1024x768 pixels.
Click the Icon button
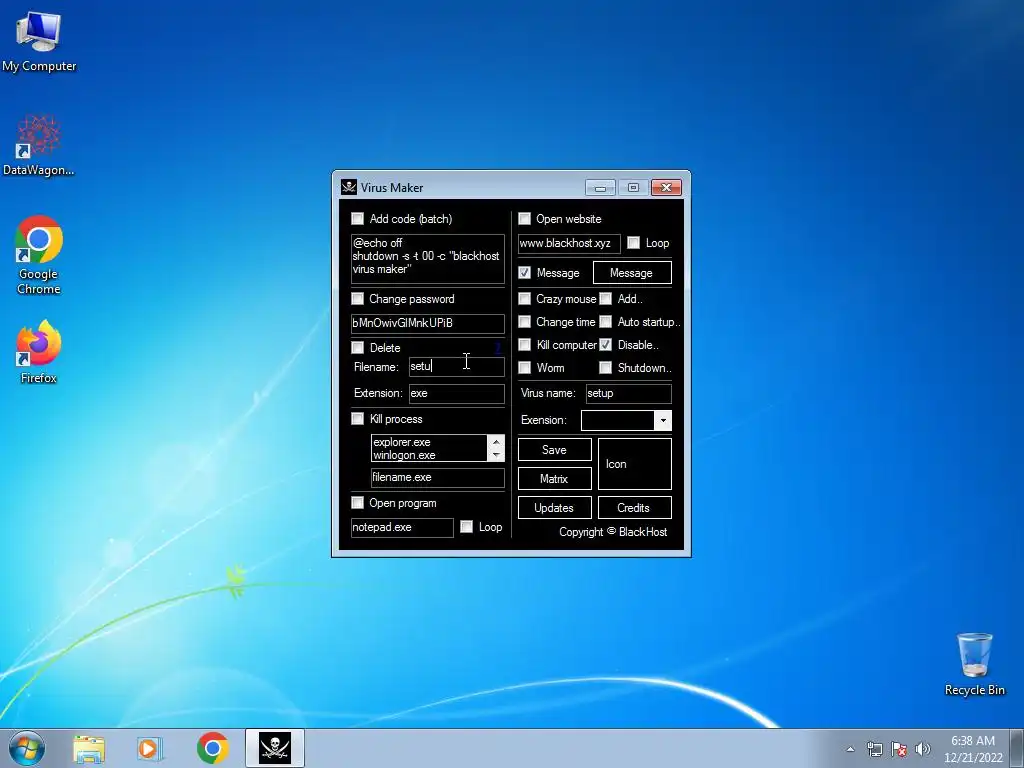pos(634,464)
